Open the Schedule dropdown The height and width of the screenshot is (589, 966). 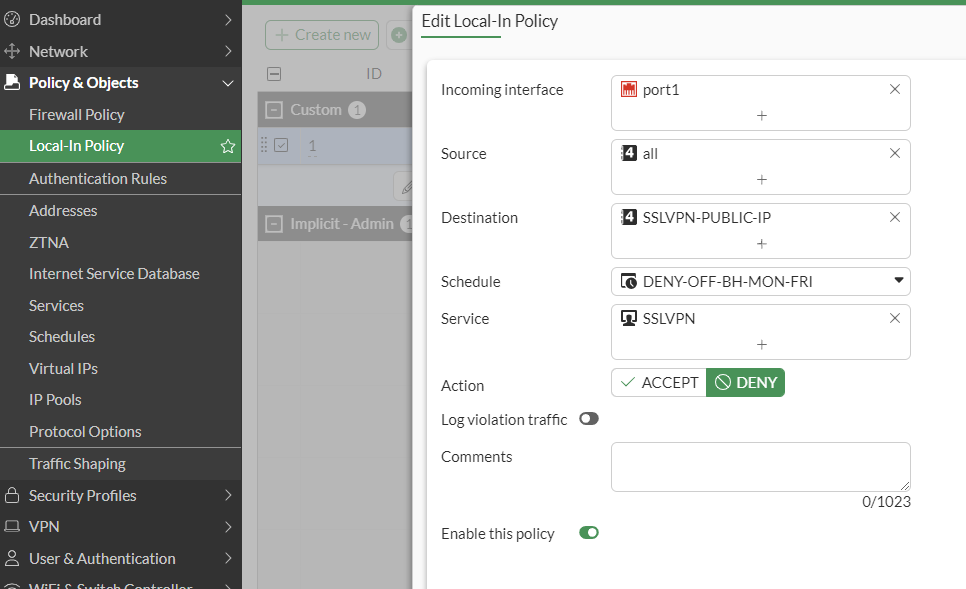pos(760,281)
